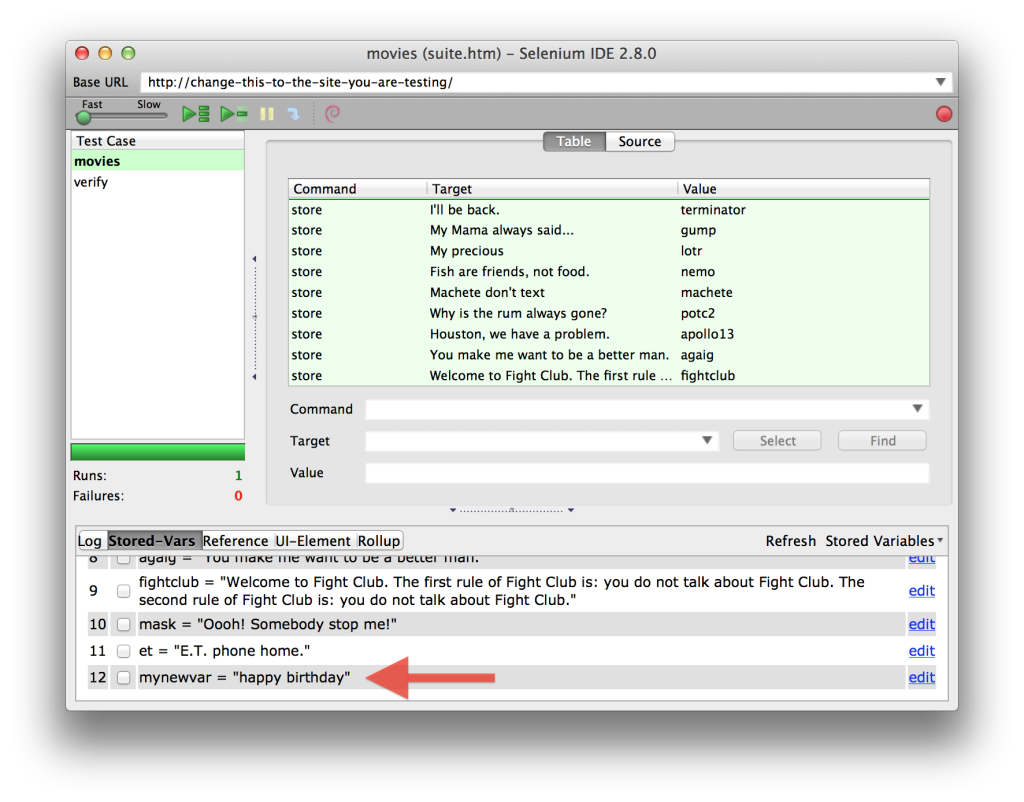Click edit link for fightclub variable
The image size is (1024, 802).
point(921,591)
